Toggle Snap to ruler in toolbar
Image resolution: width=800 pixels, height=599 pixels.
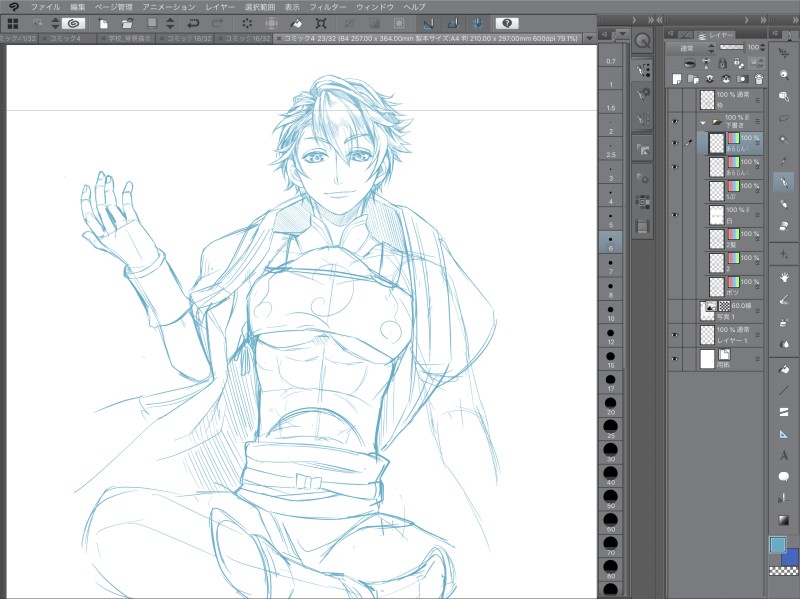[428, 23]
